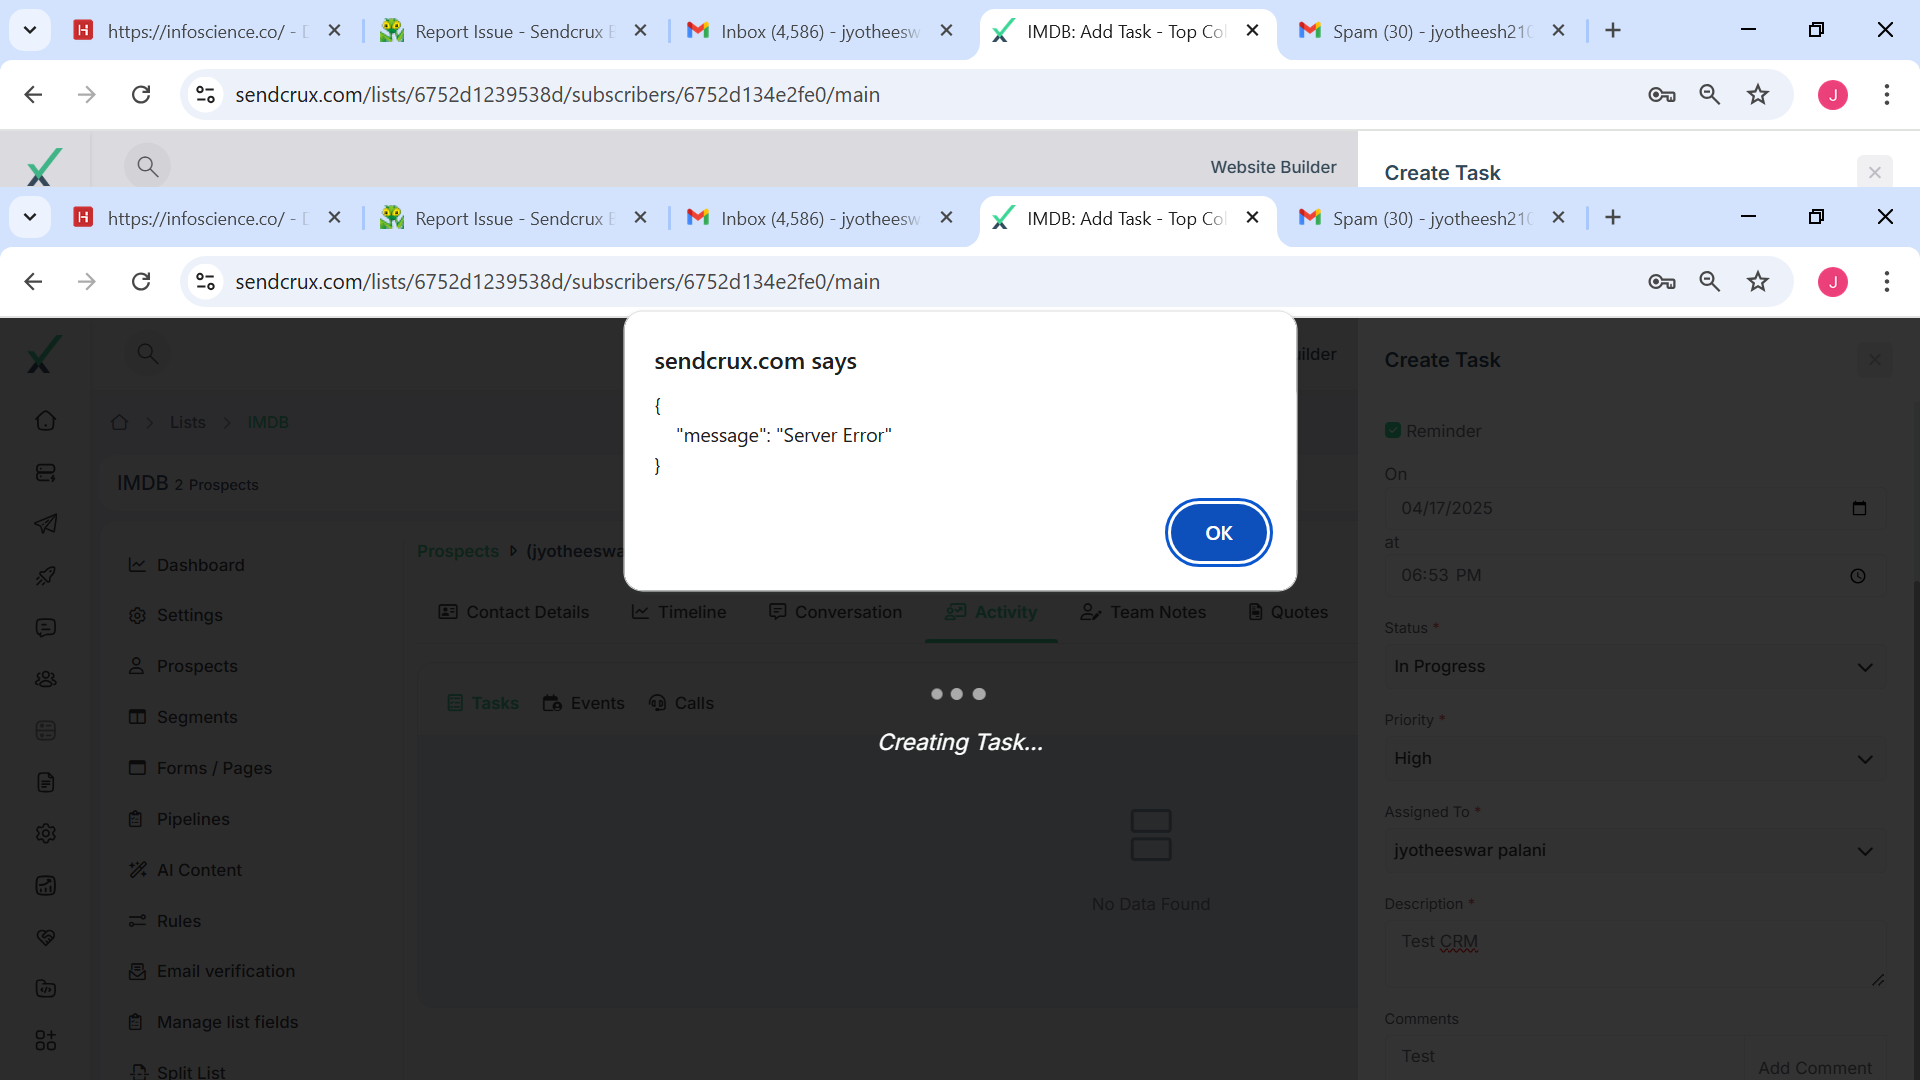This screenshot has height=1080, width=1920.
Task: Toggle the Reminder checkbox
Action: point(1392,430)
